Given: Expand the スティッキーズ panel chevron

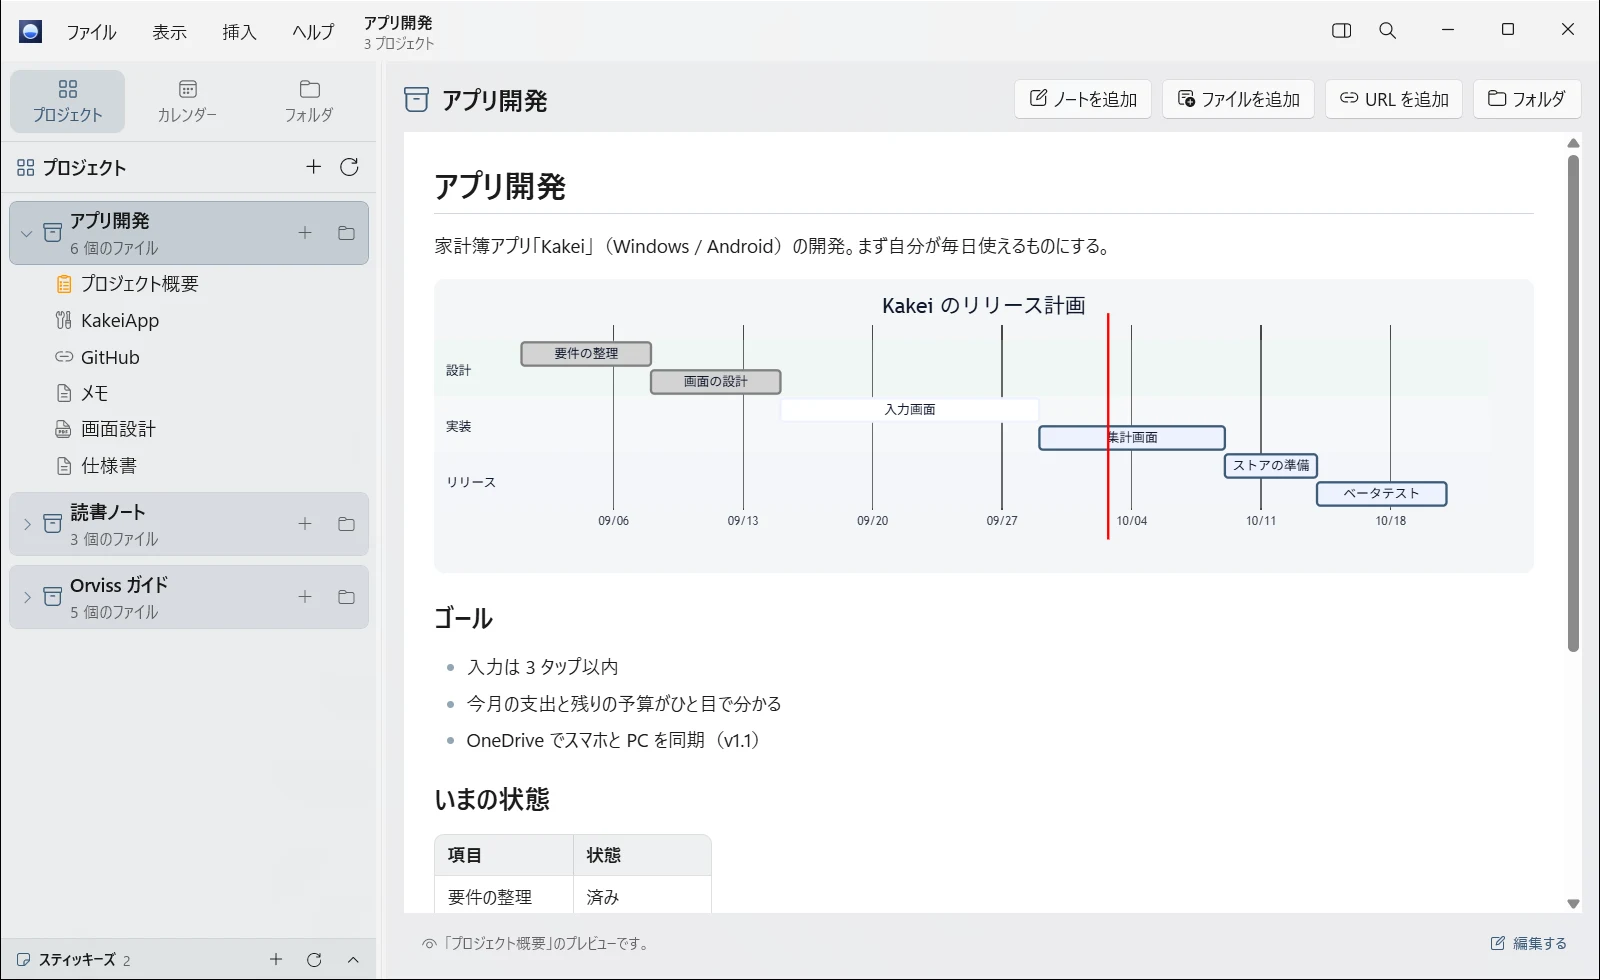Looking at the screenshot, I should (353, 959).
